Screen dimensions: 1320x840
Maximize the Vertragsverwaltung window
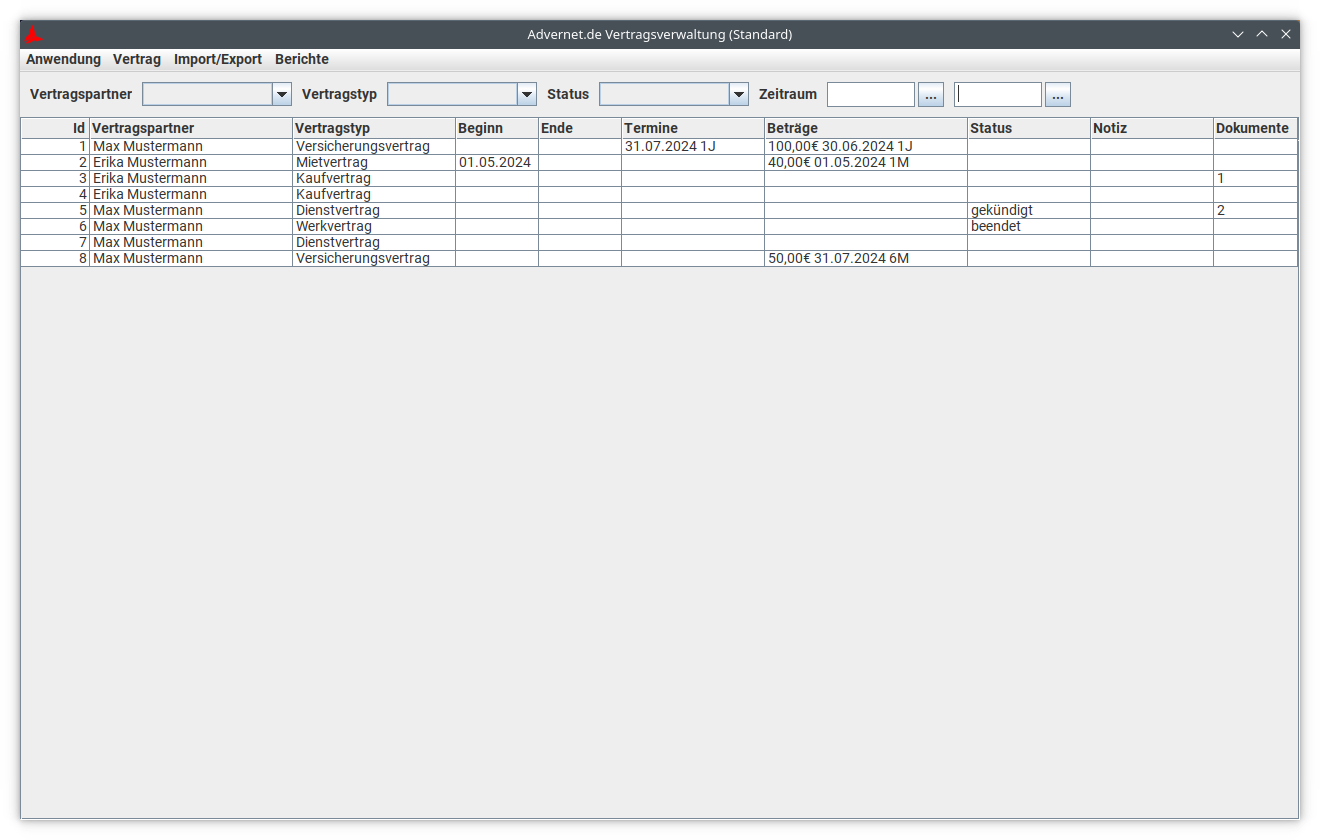1262,34
